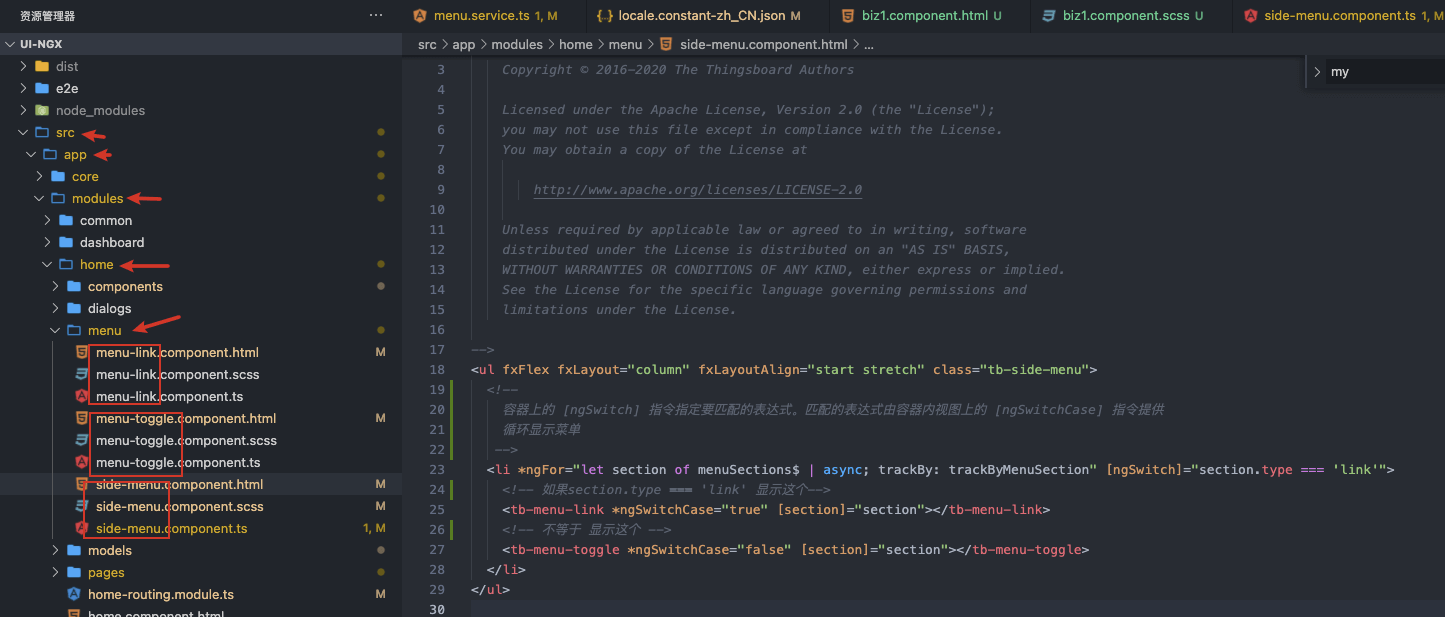Click Angular icon beside menu-toggle.component.ts
This screenshot has width=1445, height=617.
coord(82,462)
